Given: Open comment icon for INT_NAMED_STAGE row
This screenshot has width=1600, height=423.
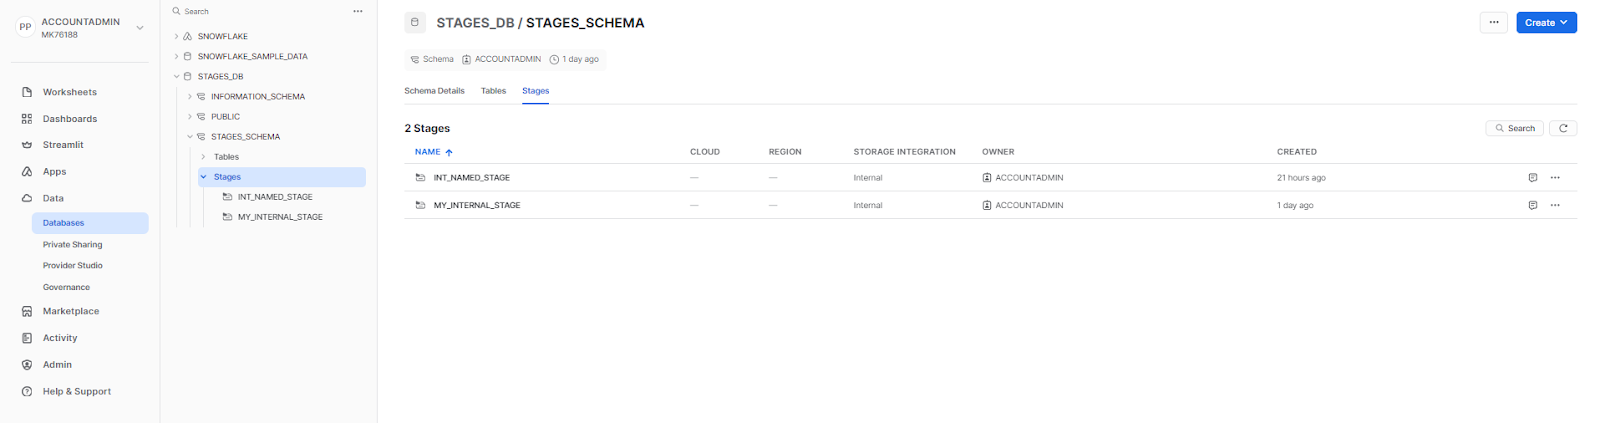Looking at the screenshot, I should pyautogui.click(x=1532, y=178).
